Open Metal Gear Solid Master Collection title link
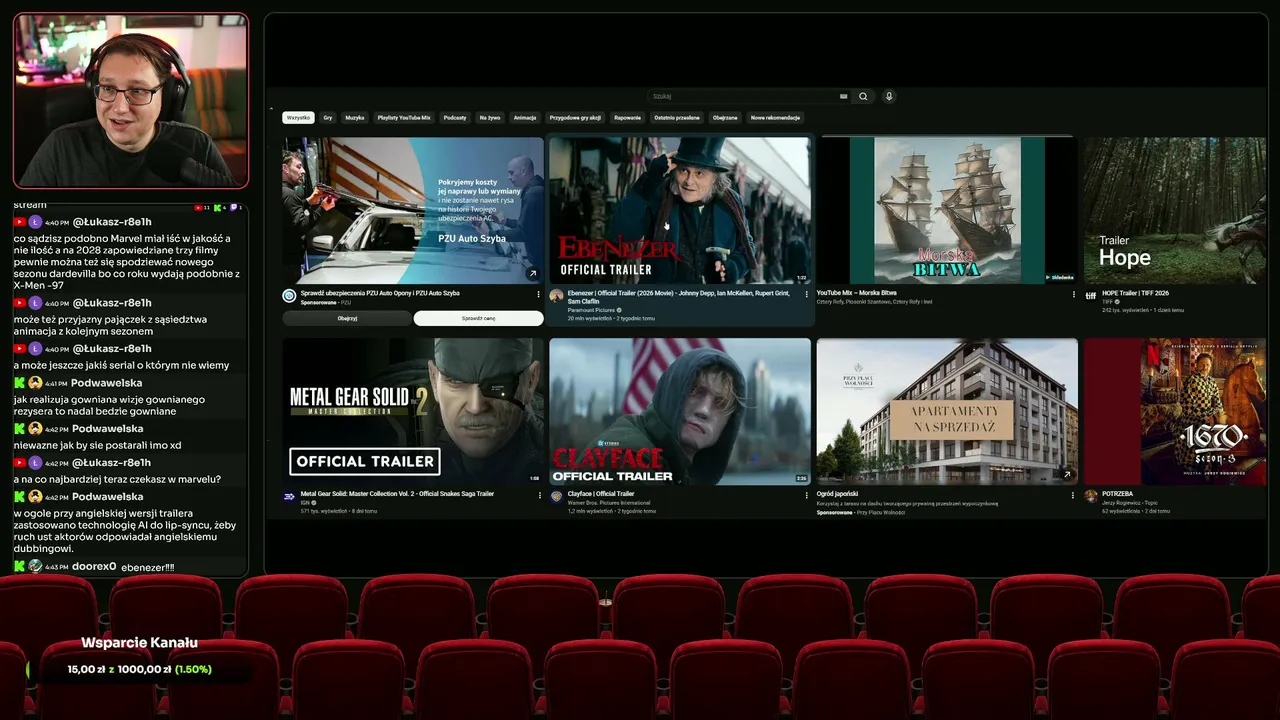Screen dimensions: 1280x720 coord(398,493)
